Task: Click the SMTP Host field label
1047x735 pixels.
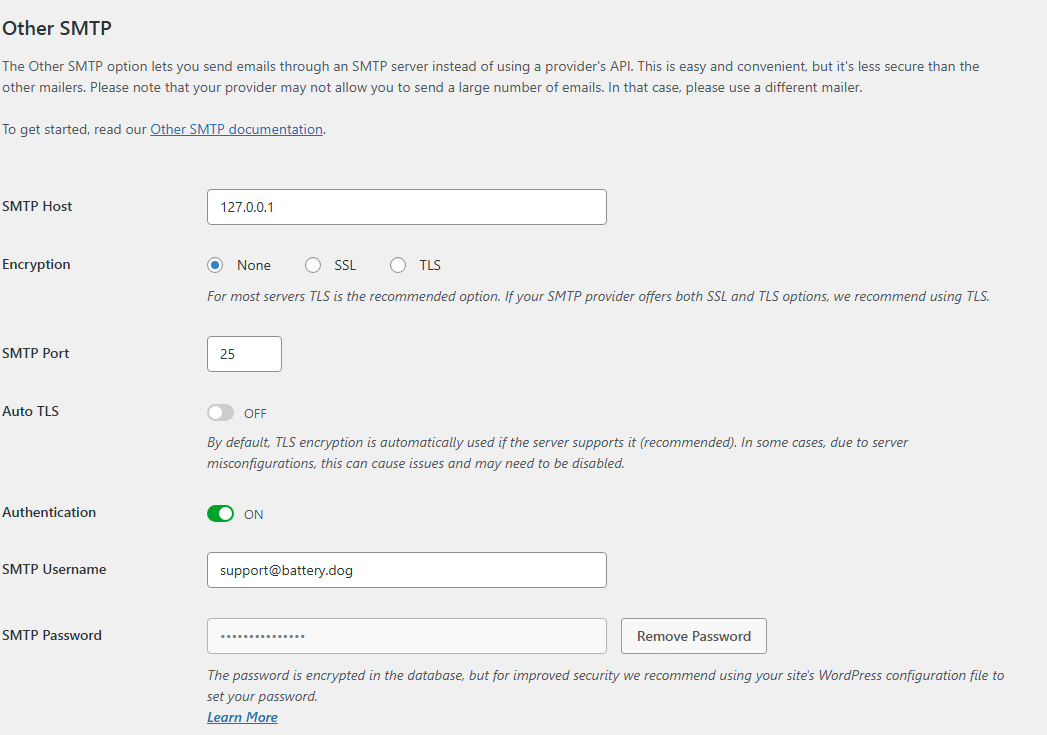Action: click(37, 206)
